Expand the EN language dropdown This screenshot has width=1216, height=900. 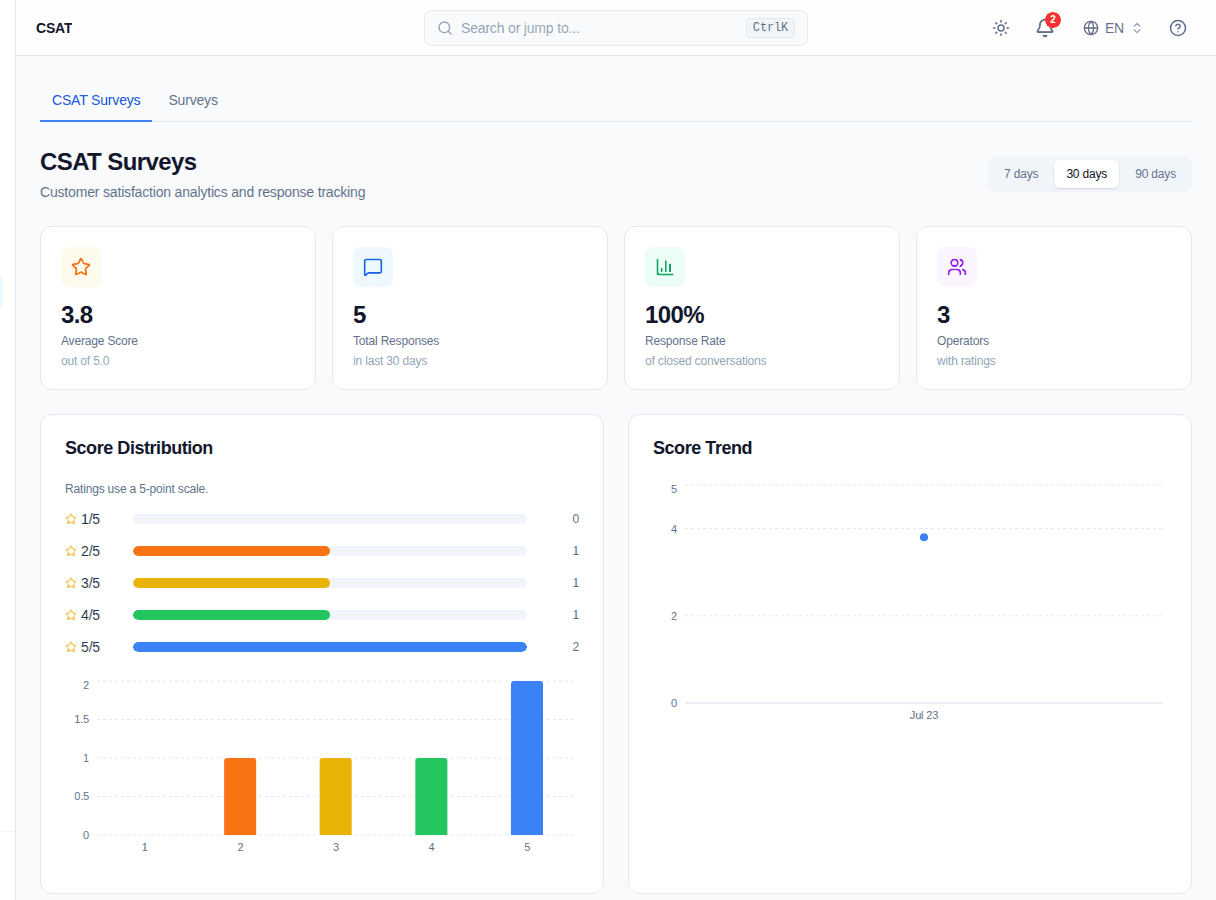(x=1113, y=28)
